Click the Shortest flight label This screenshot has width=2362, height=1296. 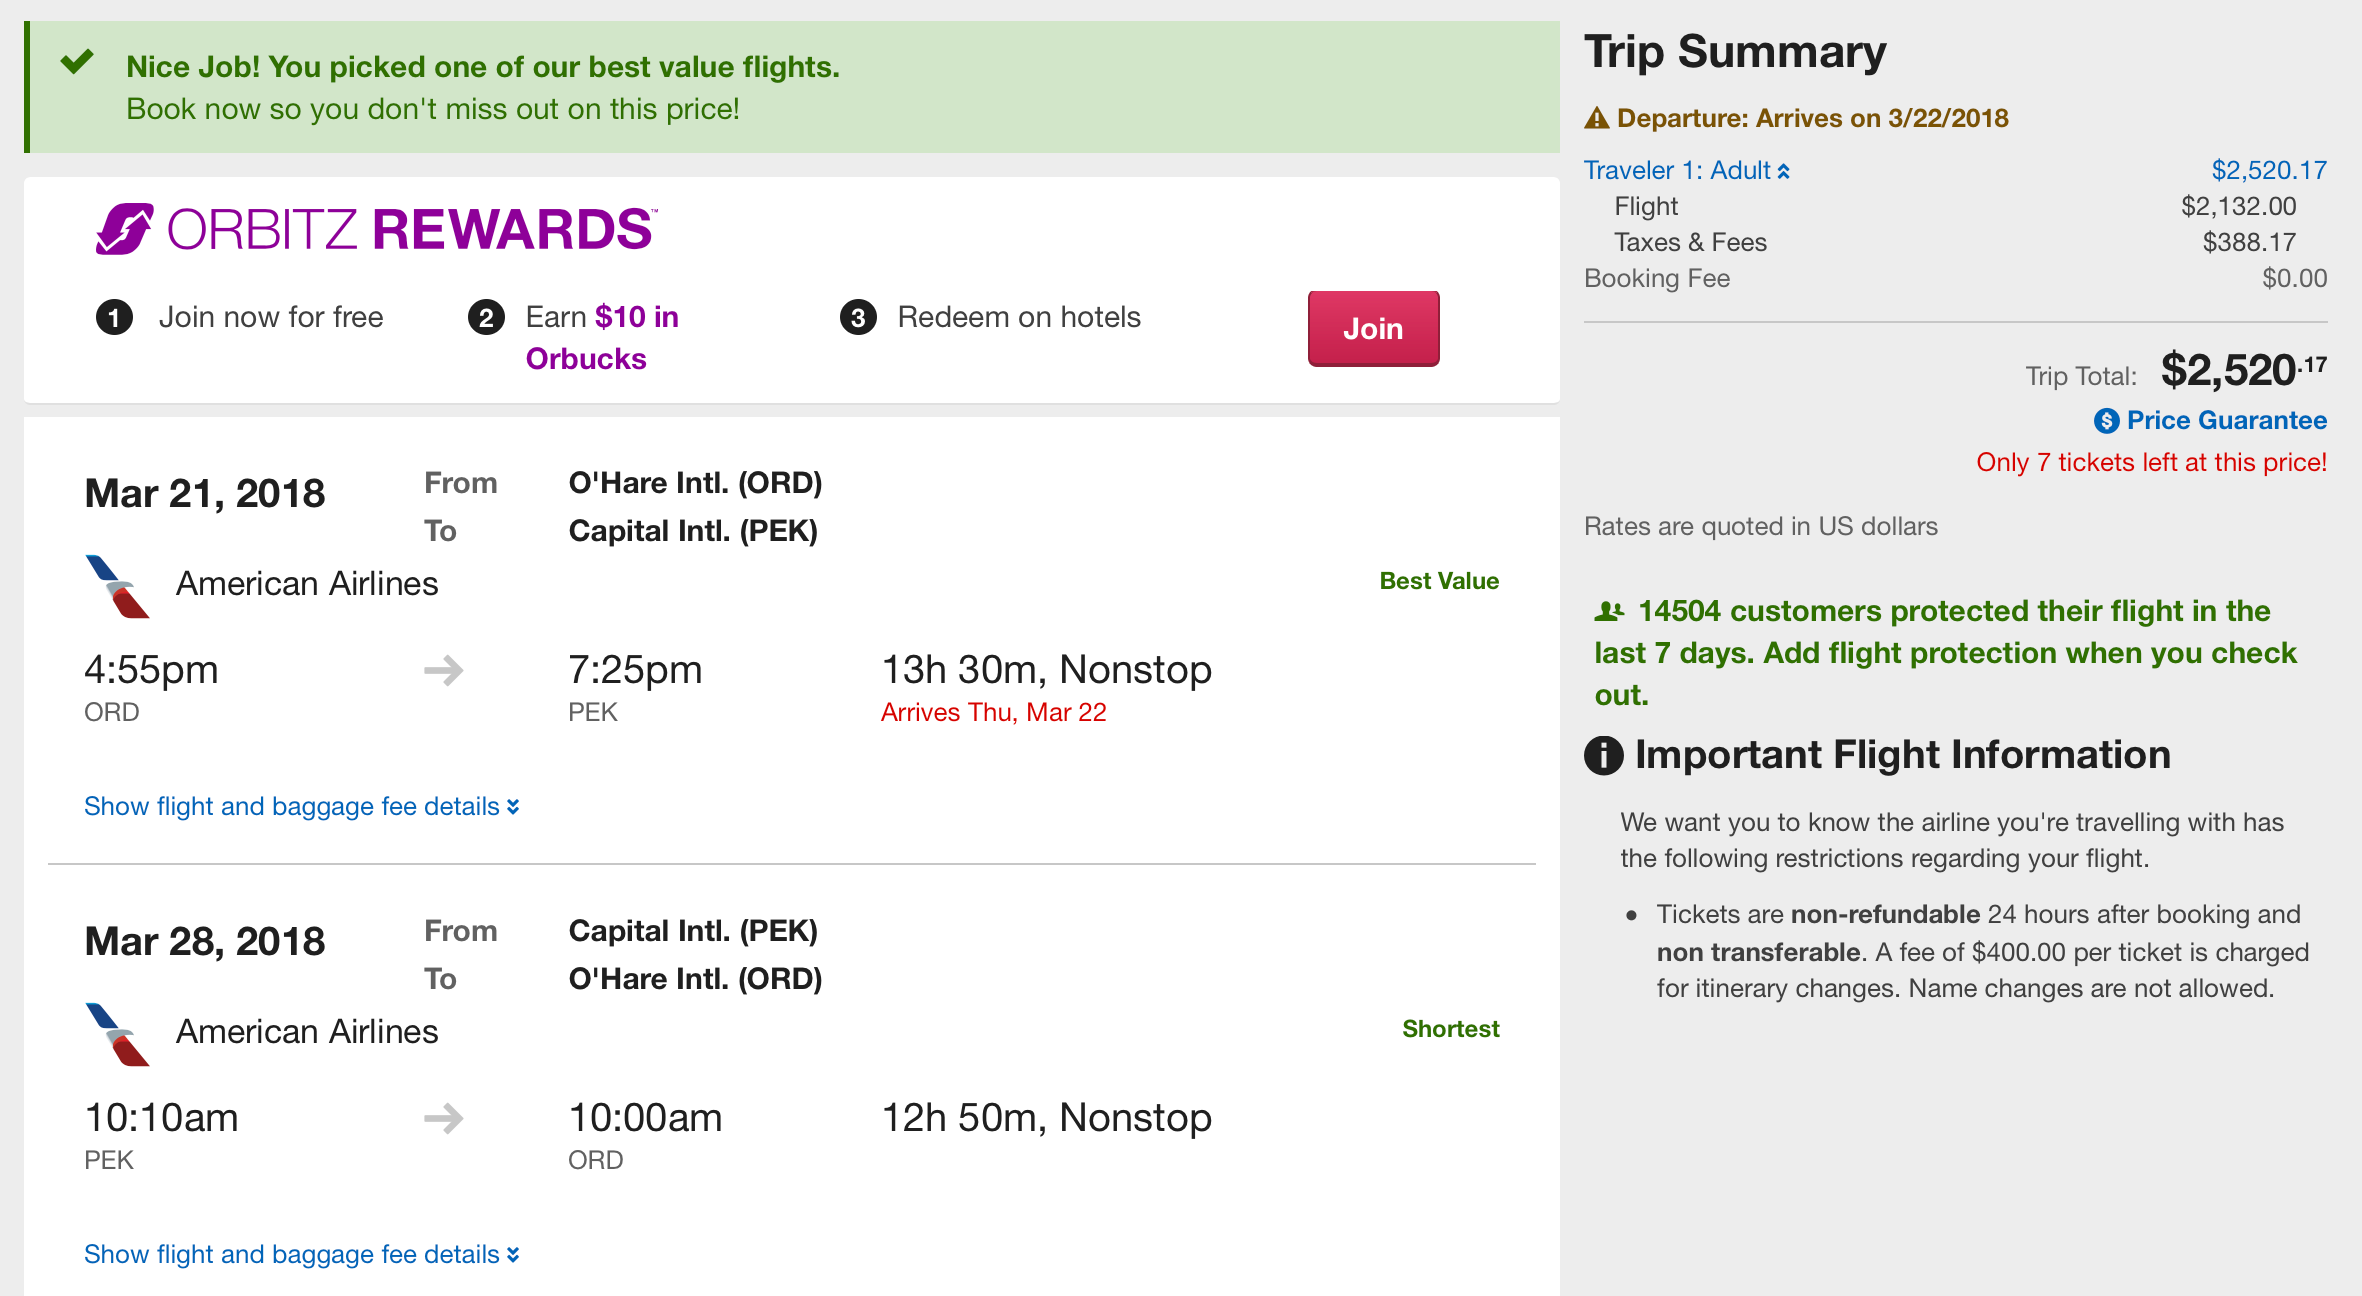click(x=1450, y=1029)
